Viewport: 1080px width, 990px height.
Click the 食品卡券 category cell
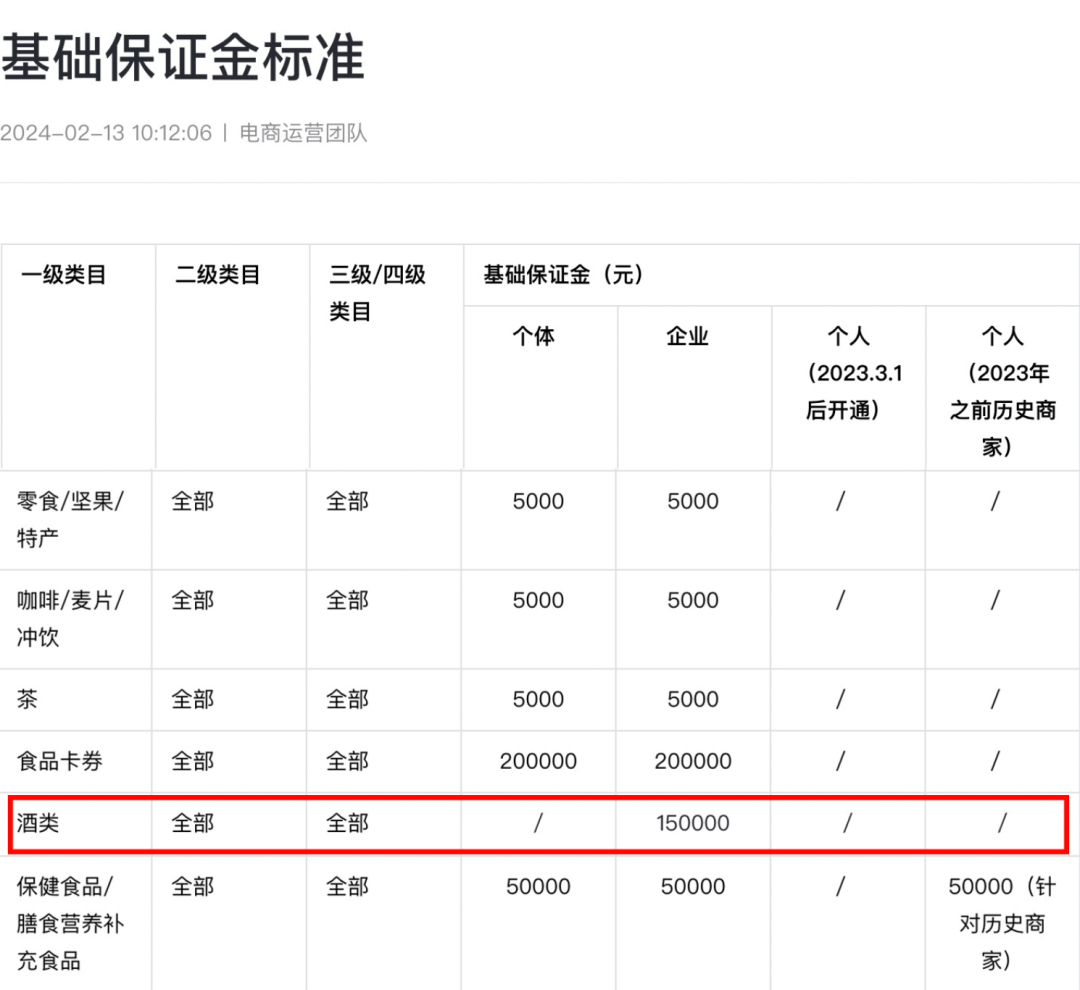[60, 762]
